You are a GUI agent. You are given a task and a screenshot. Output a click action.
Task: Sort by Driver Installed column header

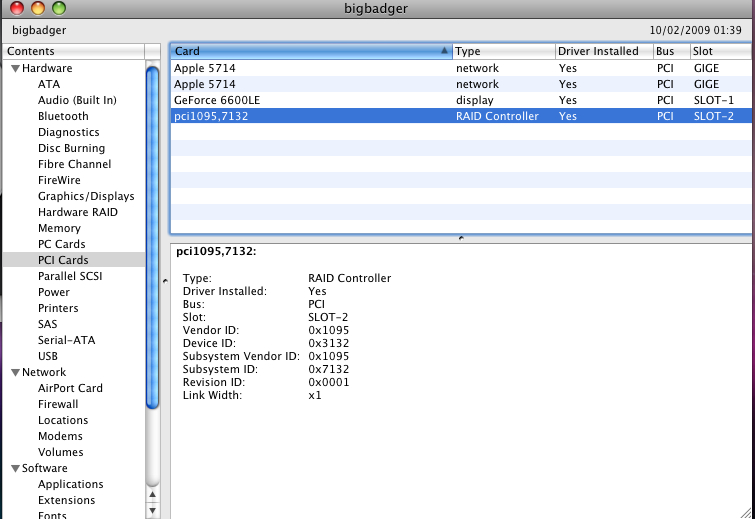604,51
